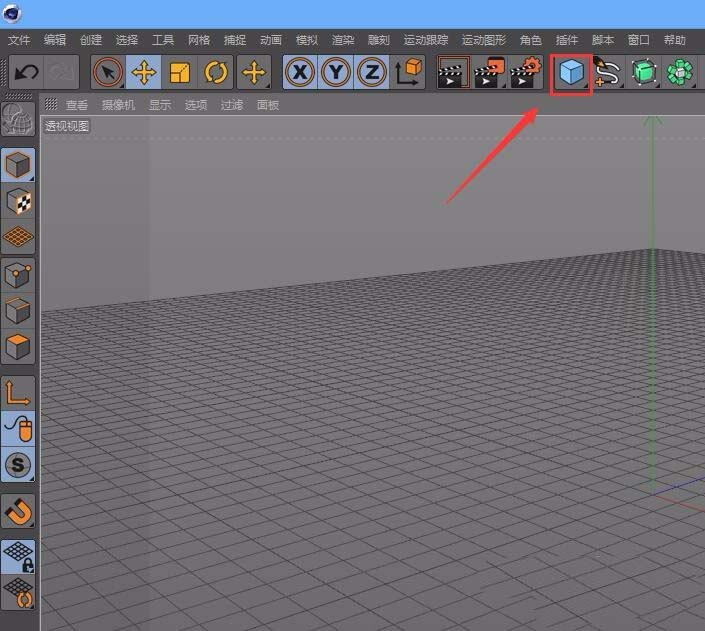
Task: Open viewport 选项 menu
Action: [196, 105]
